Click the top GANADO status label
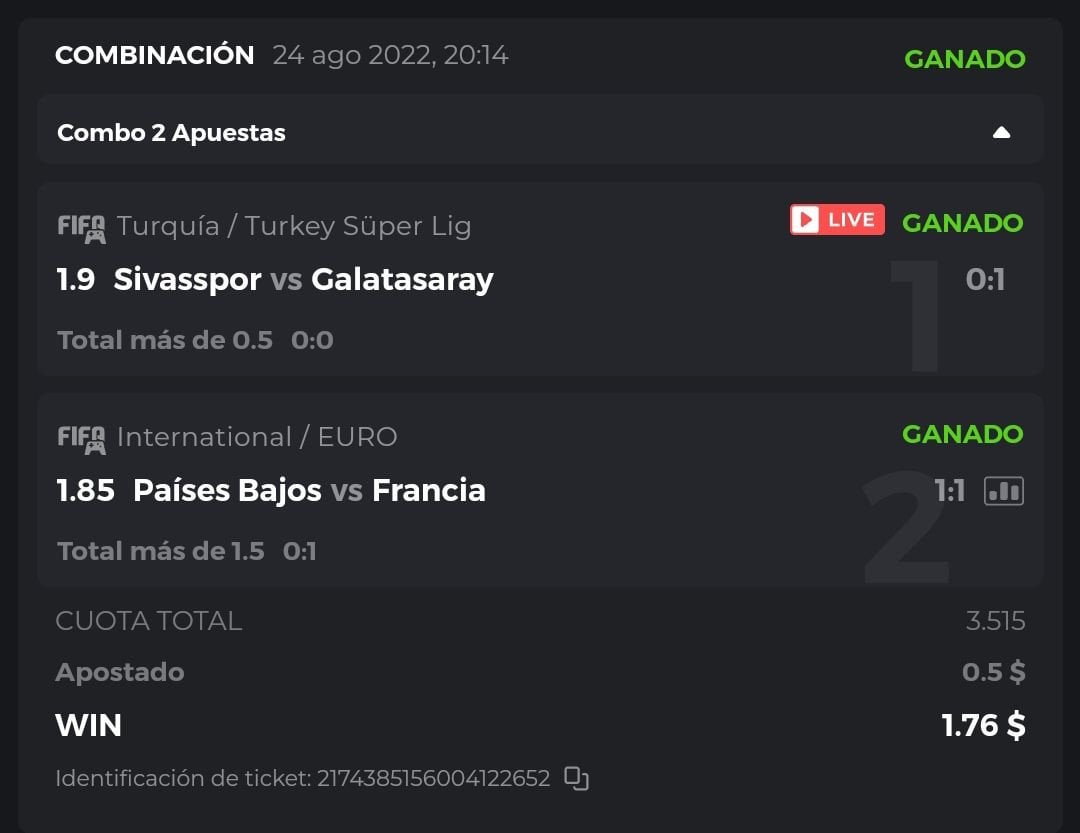 pyautogui.click(x=964, y=59)
